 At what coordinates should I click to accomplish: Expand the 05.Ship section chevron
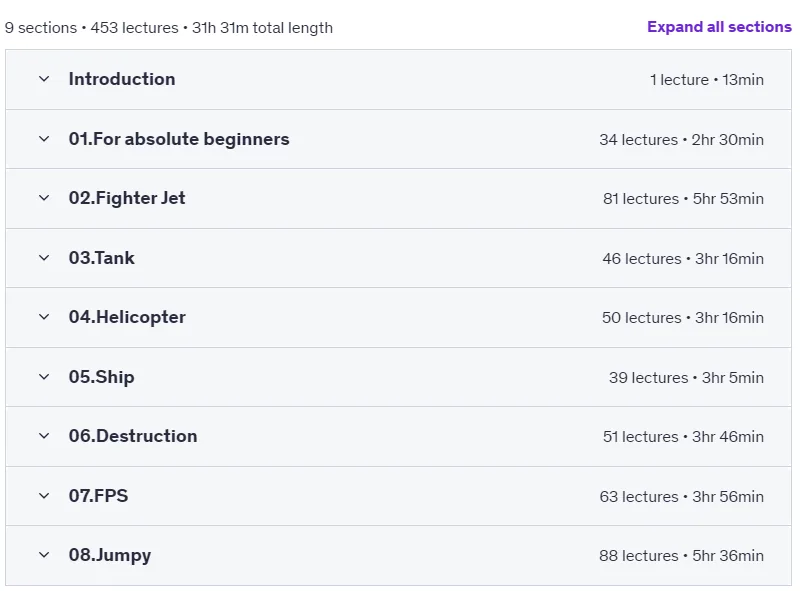(x=44, y=377)
